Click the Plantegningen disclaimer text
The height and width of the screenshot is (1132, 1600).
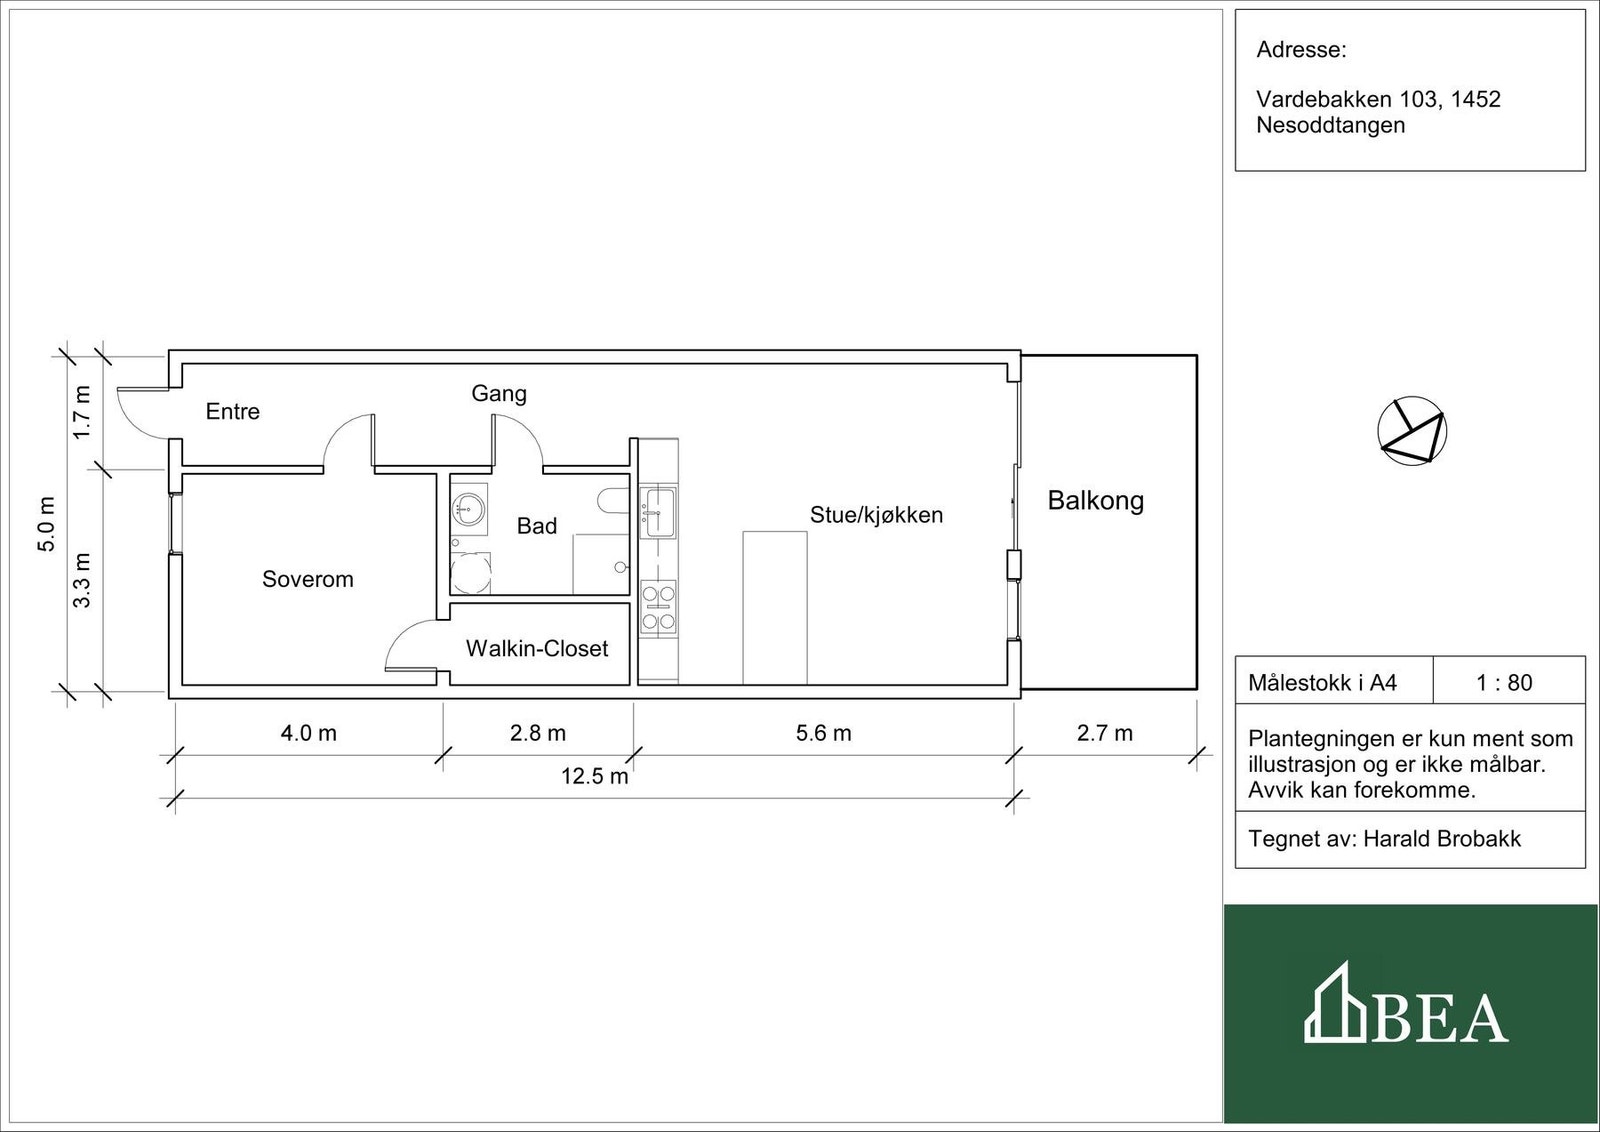[1410, 764]
